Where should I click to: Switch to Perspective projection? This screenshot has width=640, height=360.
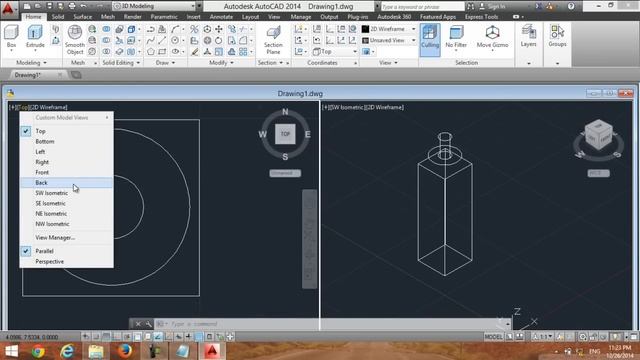coord(67,261)
